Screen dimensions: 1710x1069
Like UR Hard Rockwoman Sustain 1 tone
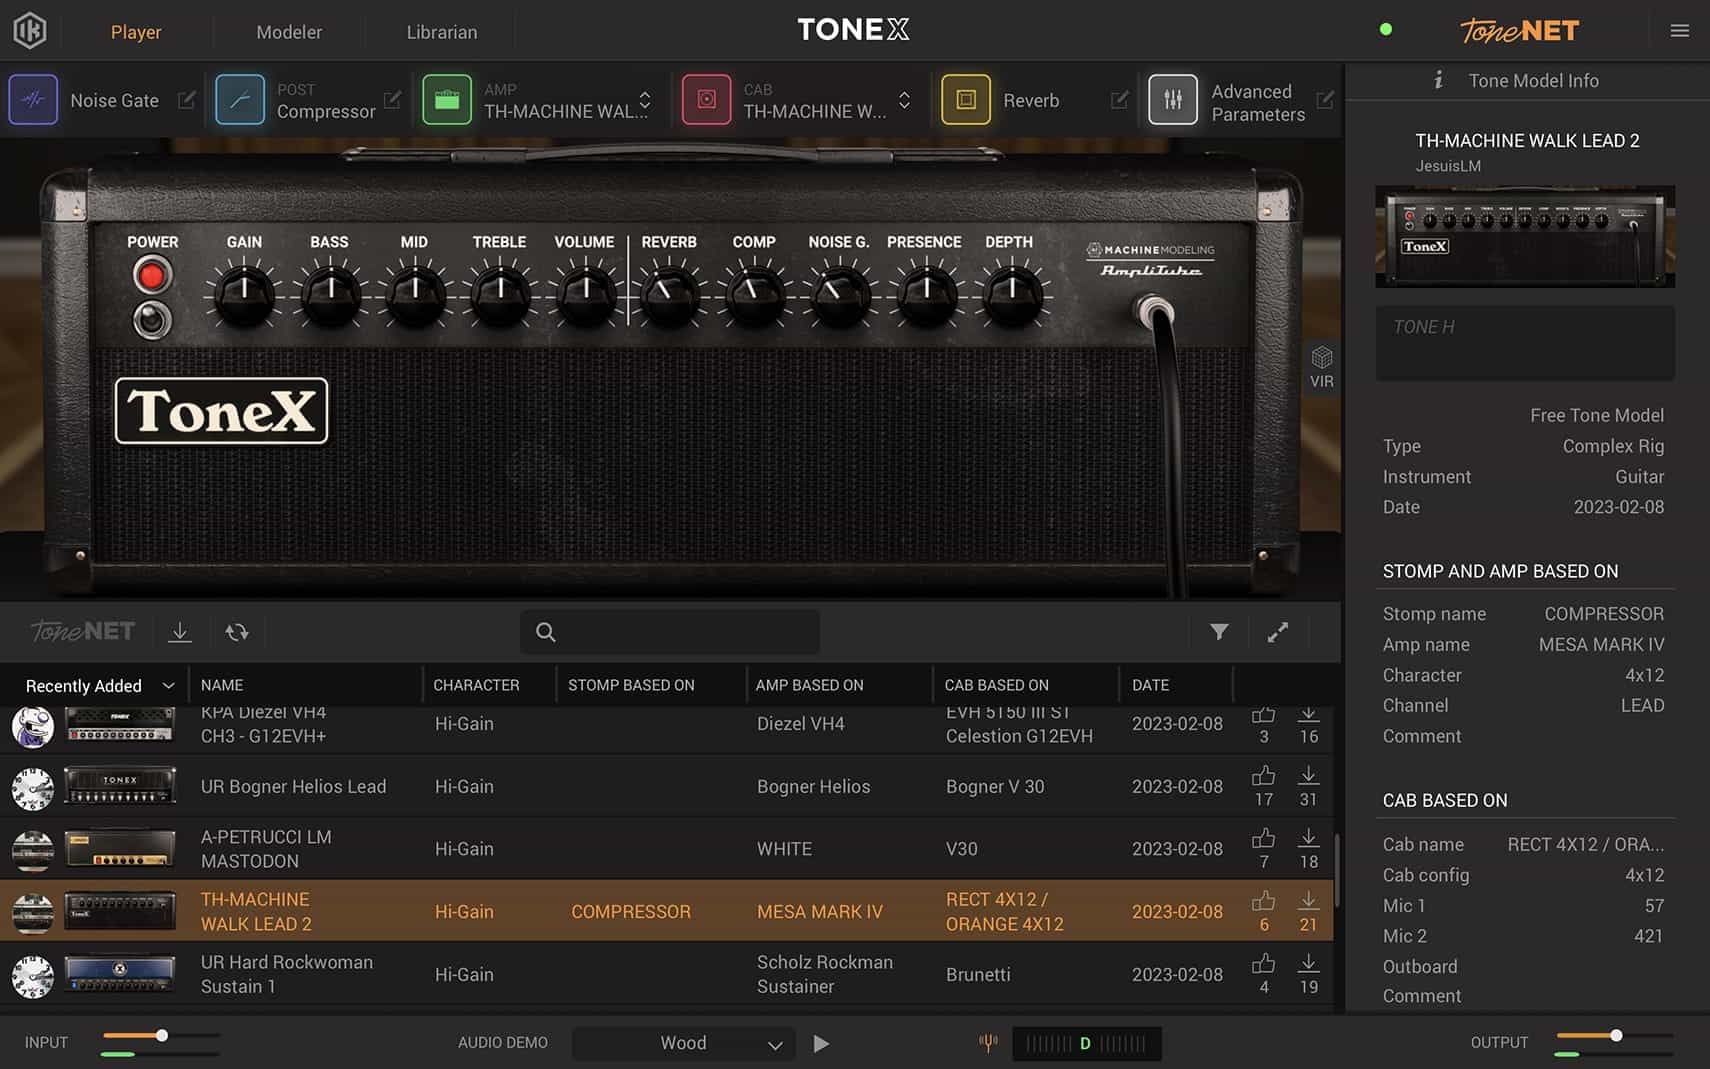tap(1264, 963)
